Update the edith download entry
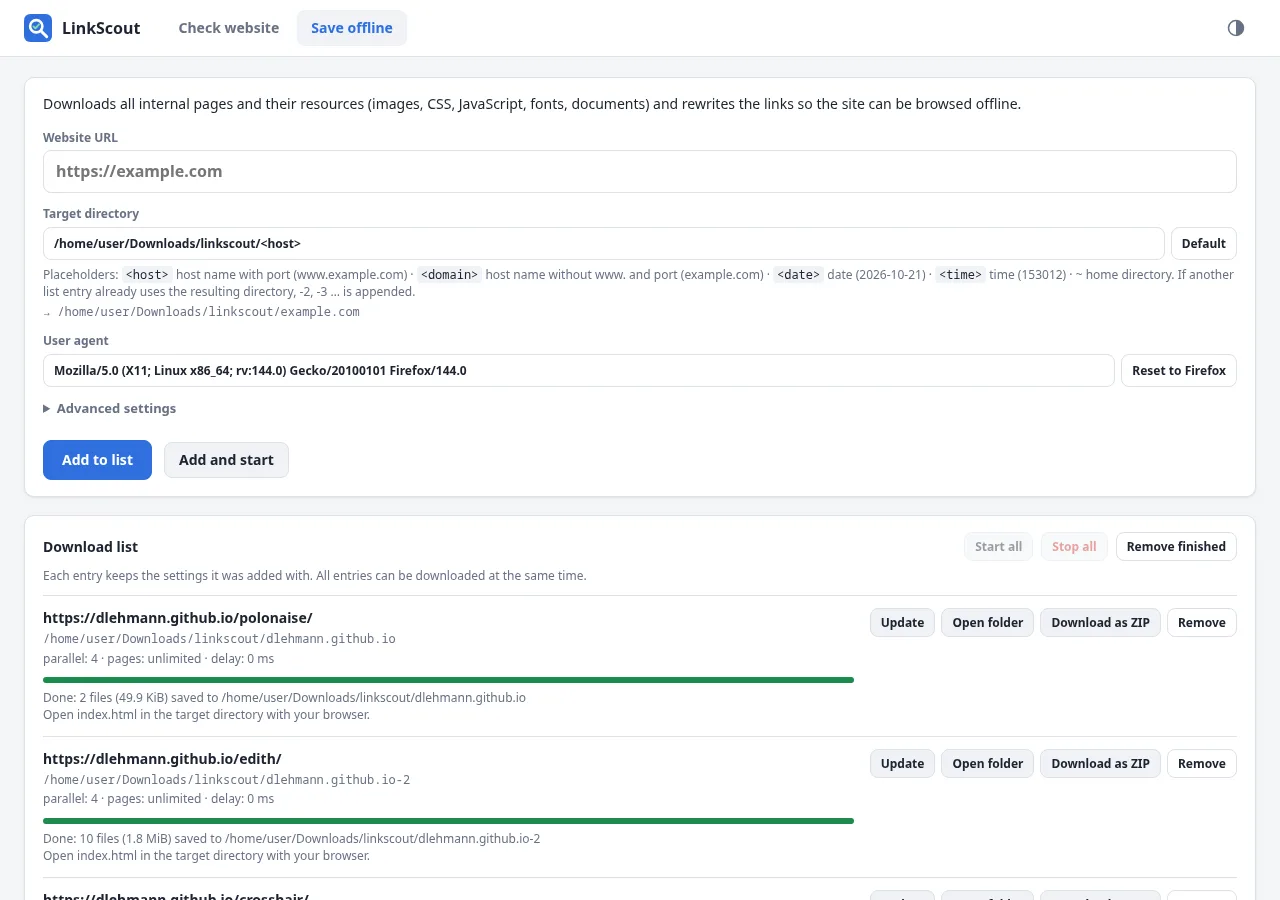1280x900 pixels. coord(902,764)
